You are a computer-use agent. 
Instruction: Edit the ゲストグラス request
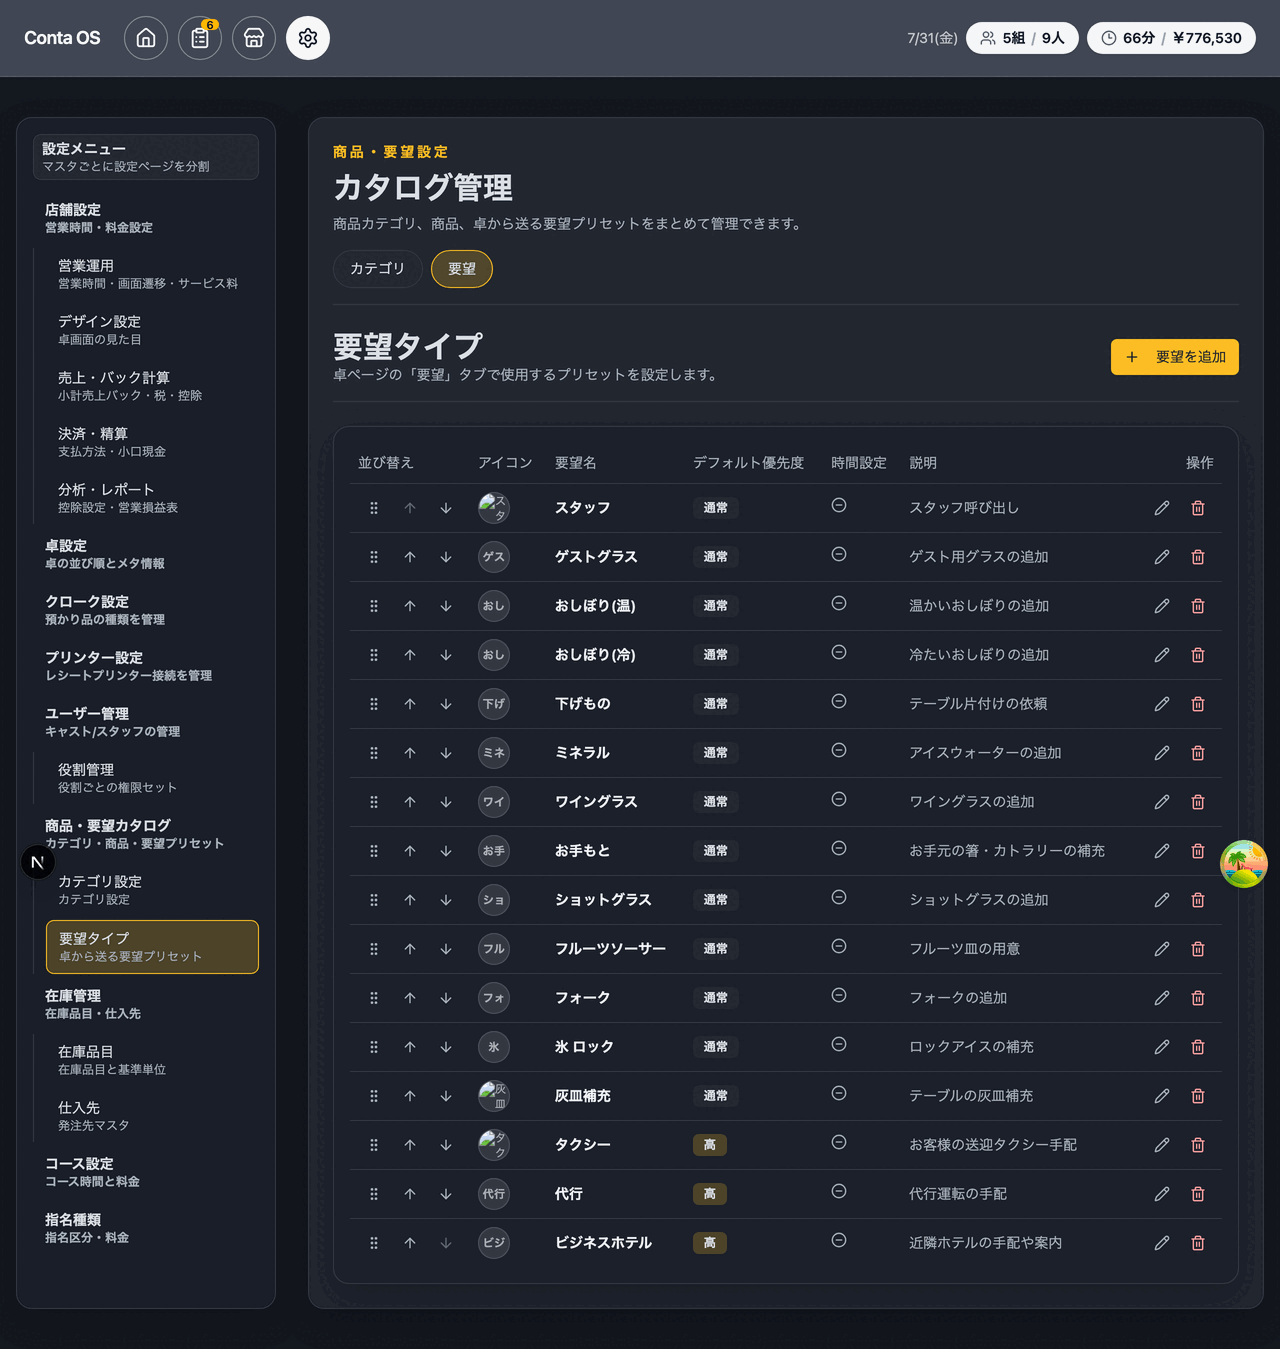(1162, 557)
